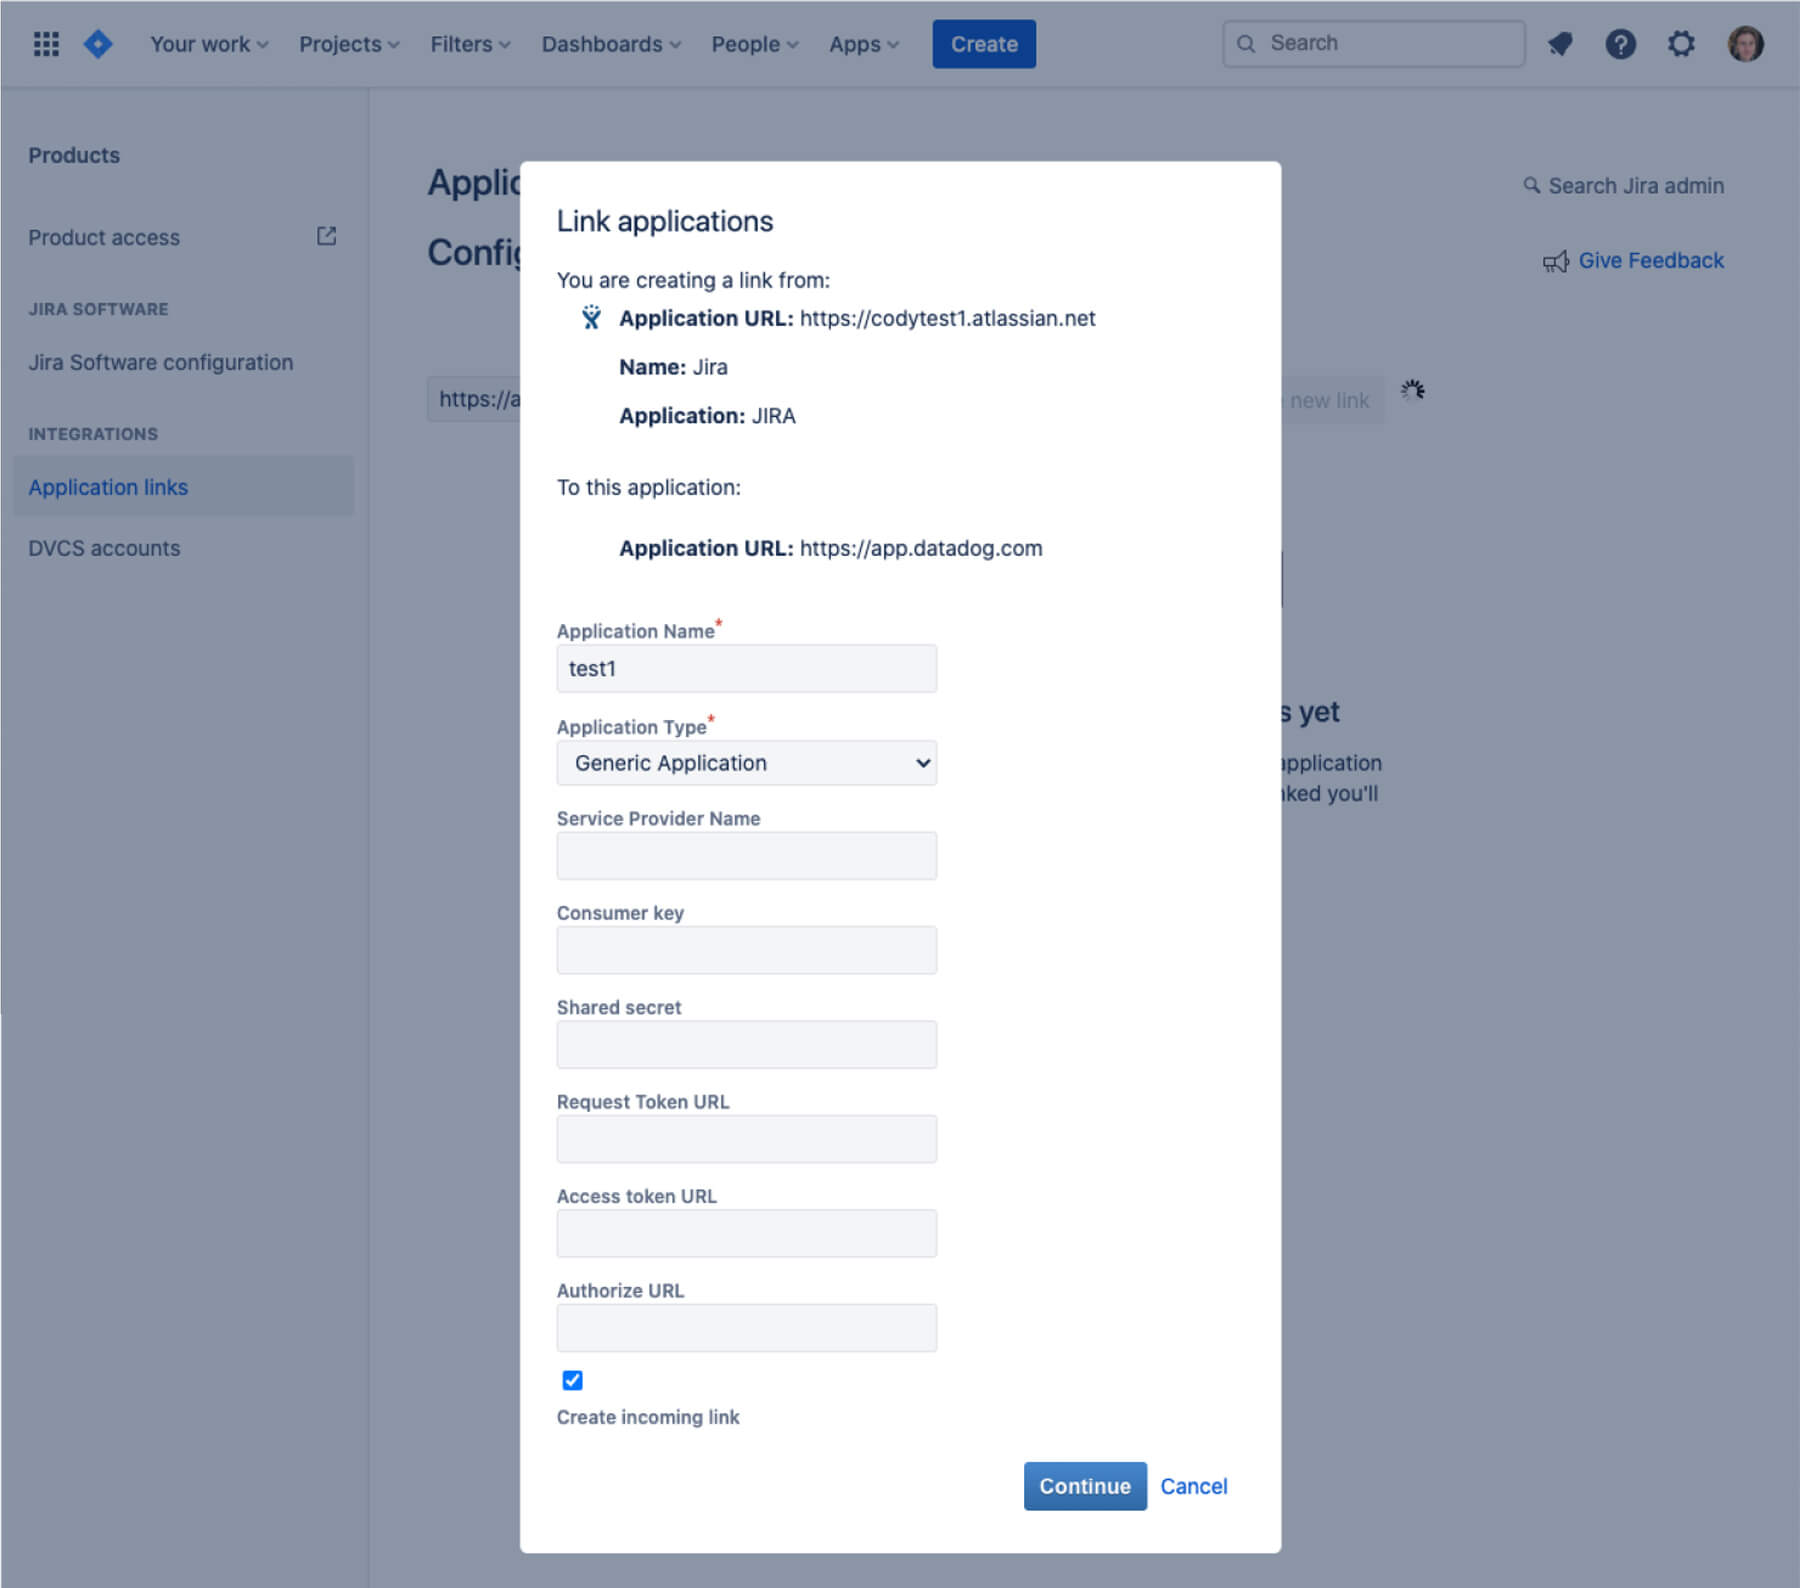
Task: Select Application links in the sidebar
Action: 108,487
